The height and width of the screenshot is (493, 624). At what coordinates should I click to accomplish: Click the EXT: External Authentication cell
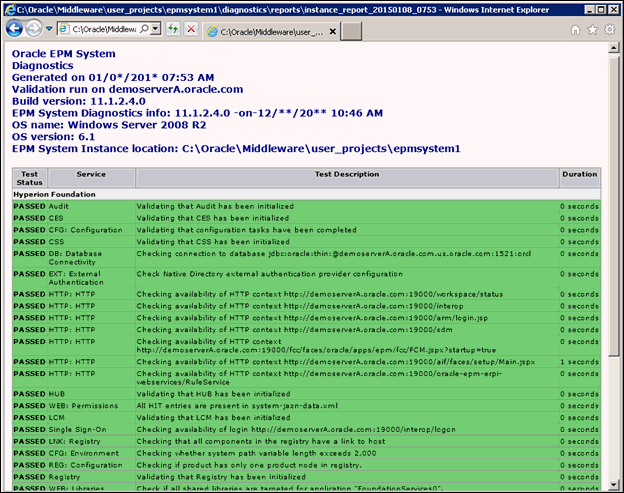tap(91, 278)
